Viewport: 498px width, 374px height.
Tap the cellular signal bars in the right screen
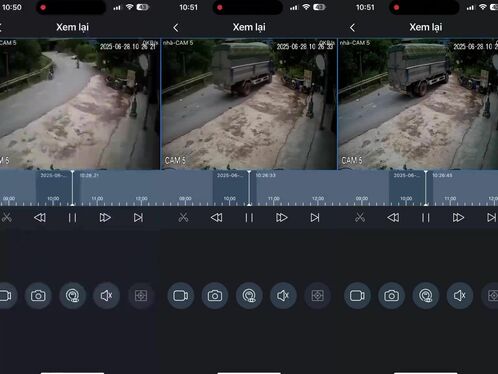click(x=470, y=7)
